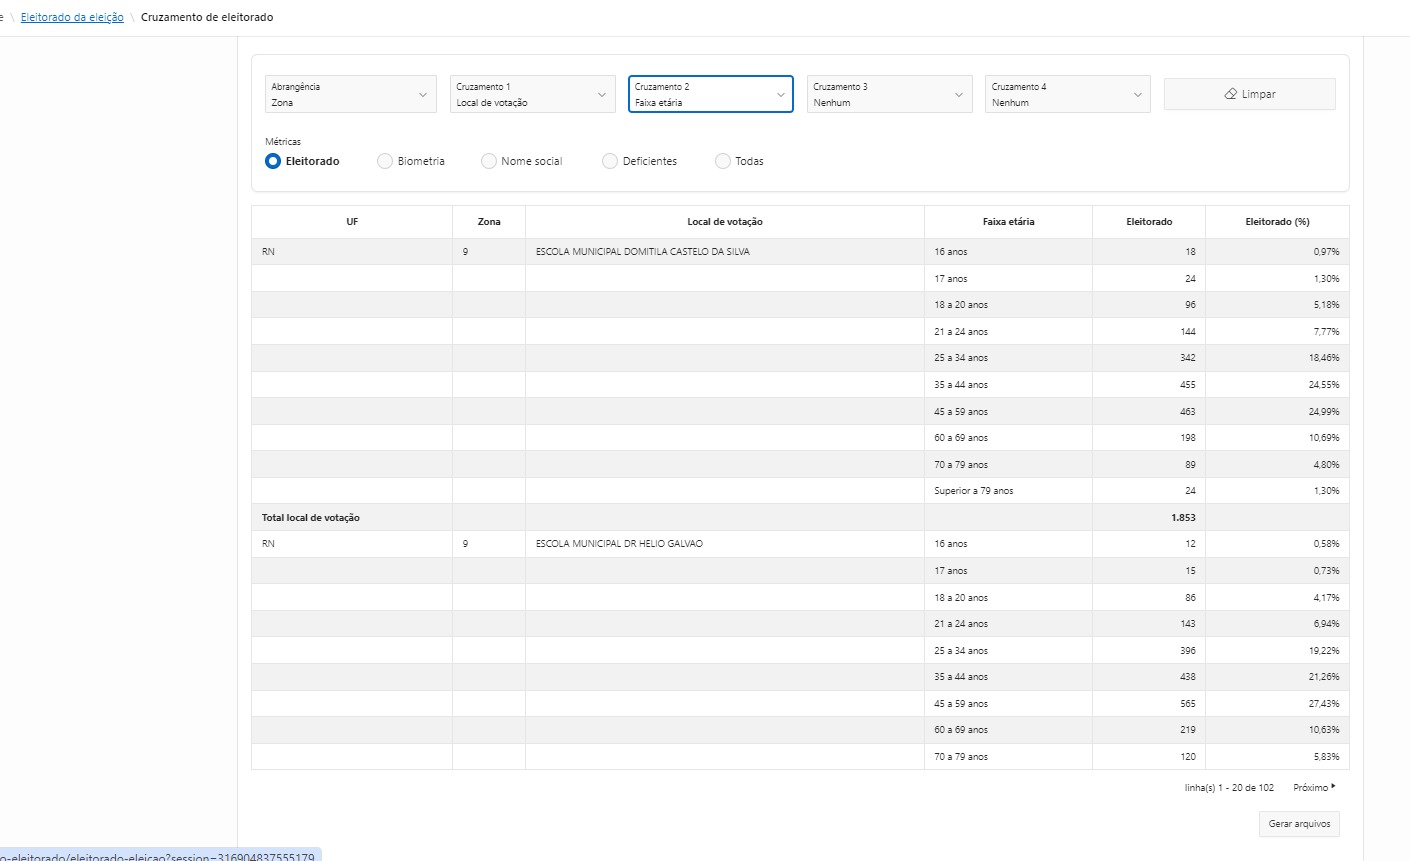Select the Nome social radio button
Image resolution: width=1410 pixels, height=861 pixels.
click(489, 161)
